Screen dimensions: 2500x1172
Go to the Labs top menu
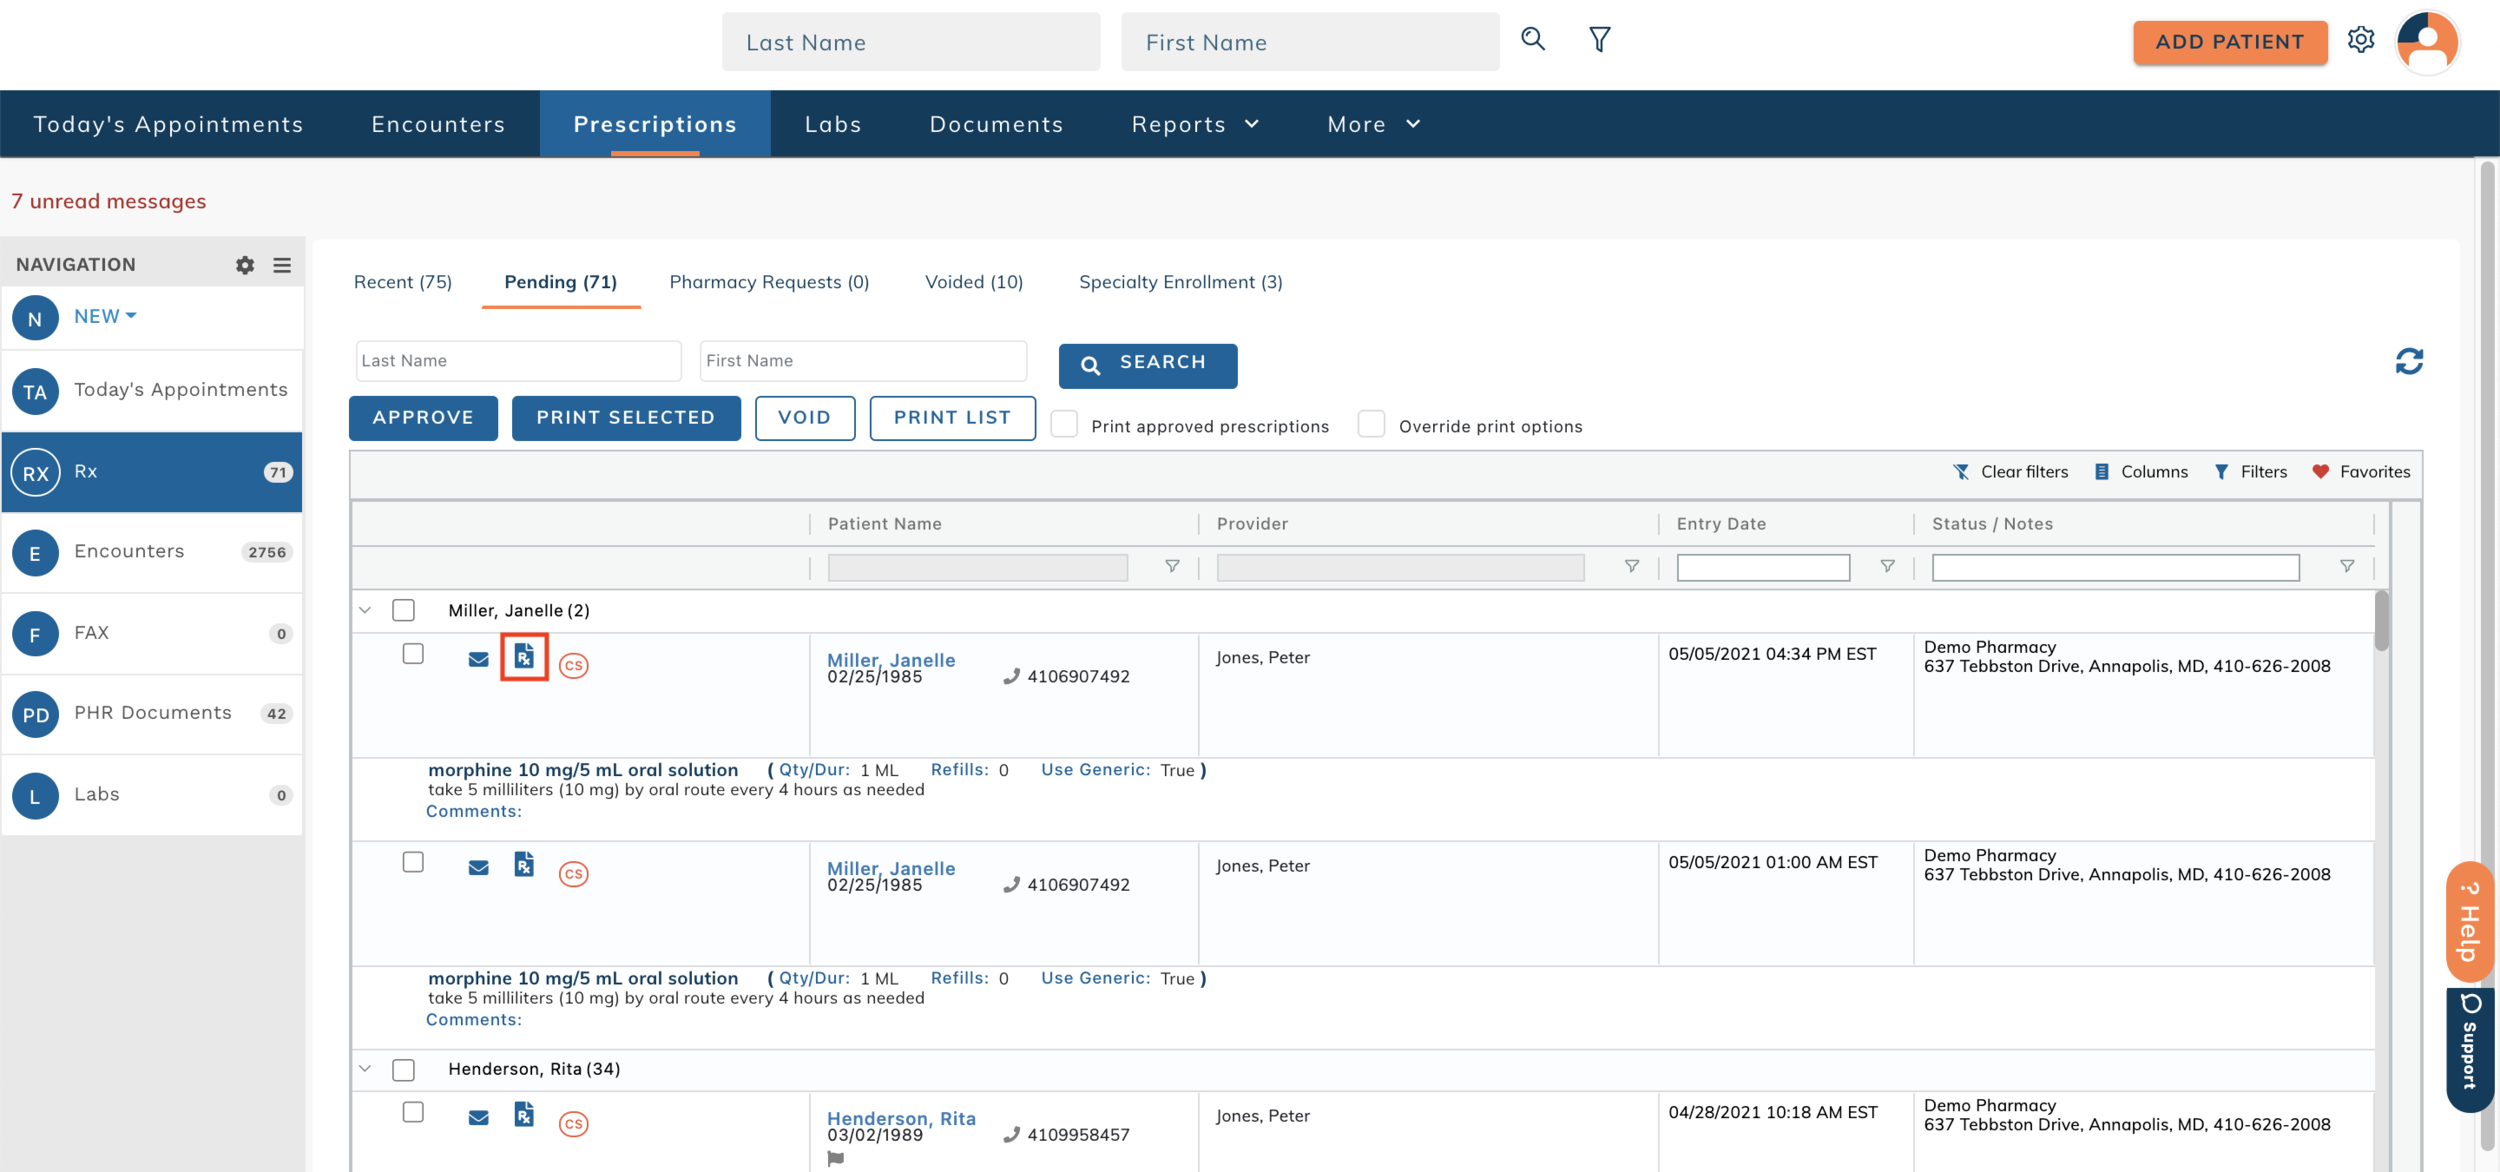click(x=832, y=124)
